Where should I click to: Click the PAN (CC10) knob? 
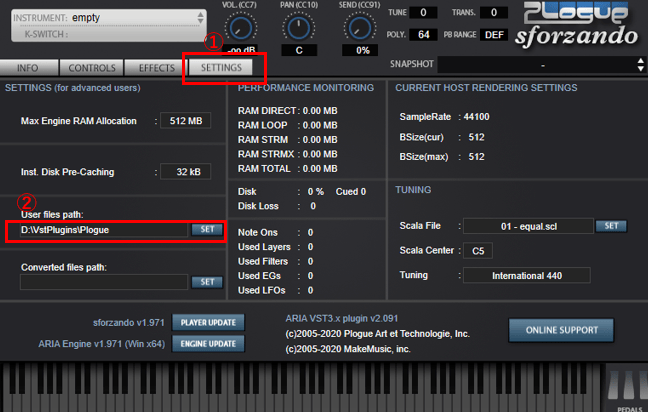[x=299, y=28]
